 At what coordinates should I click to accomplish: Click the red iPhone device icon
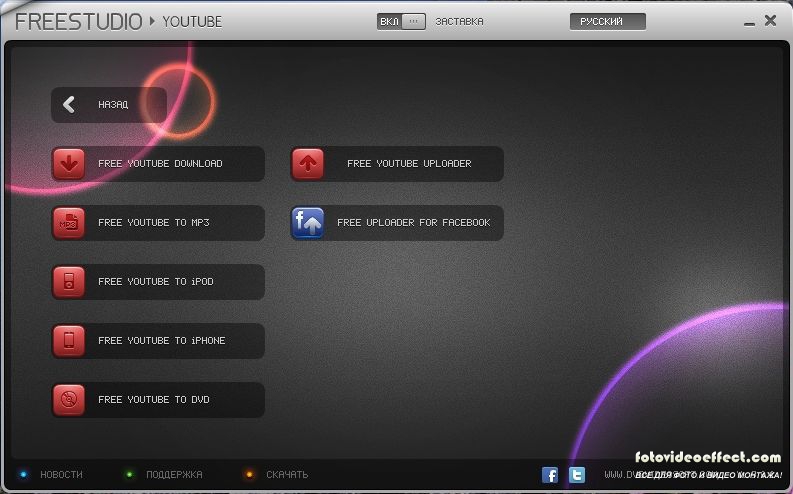click(69, 341)
